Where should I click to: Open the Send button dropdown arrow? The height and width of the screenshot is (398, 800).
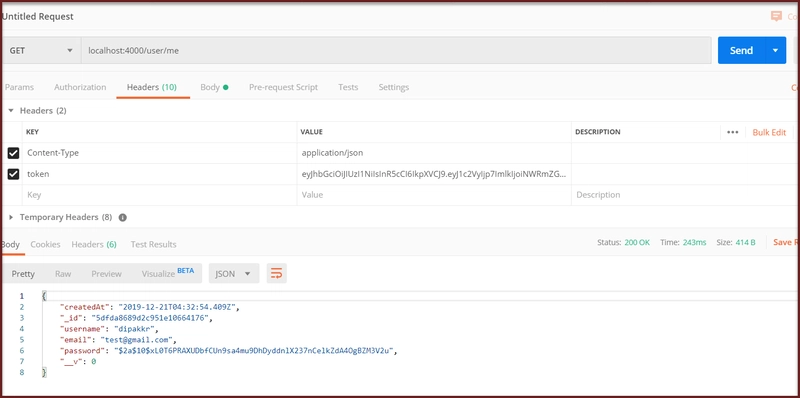776,50
